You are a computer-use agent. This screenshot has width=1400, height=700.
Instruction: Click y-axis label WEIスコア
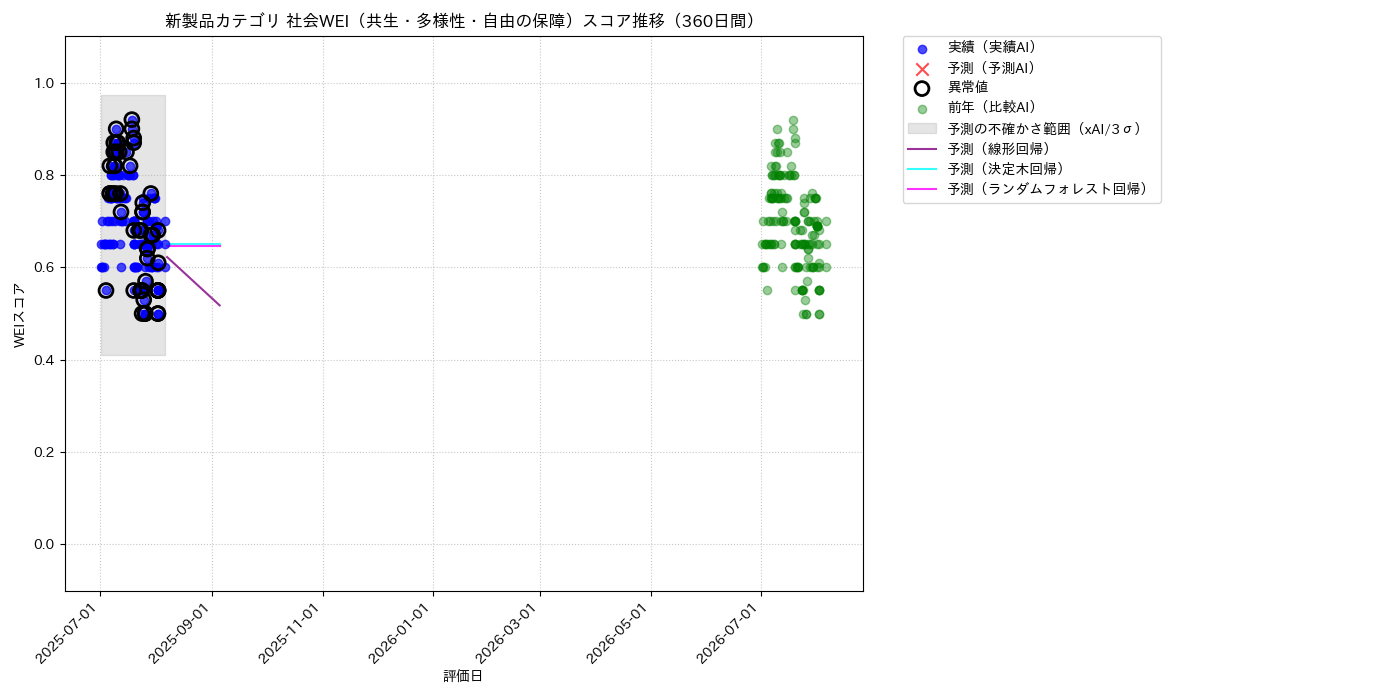click(x=20, y=315)
